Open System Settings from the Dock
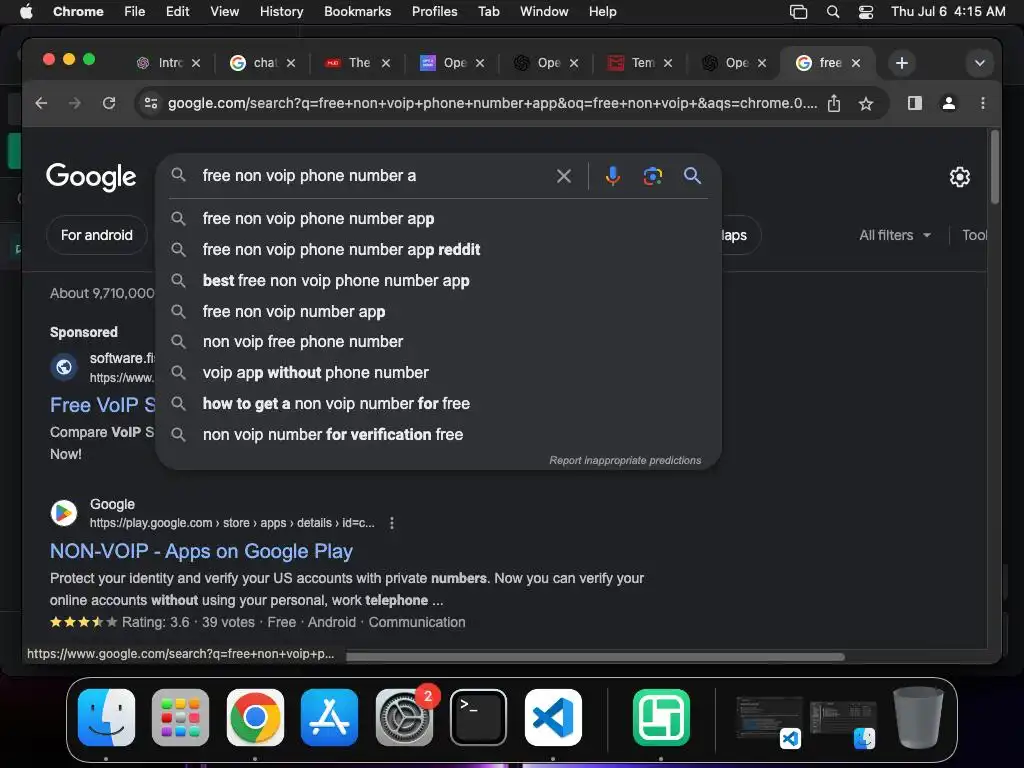Screen dimensions: 1024x768 pyautogui.click(x=404, y=717)
